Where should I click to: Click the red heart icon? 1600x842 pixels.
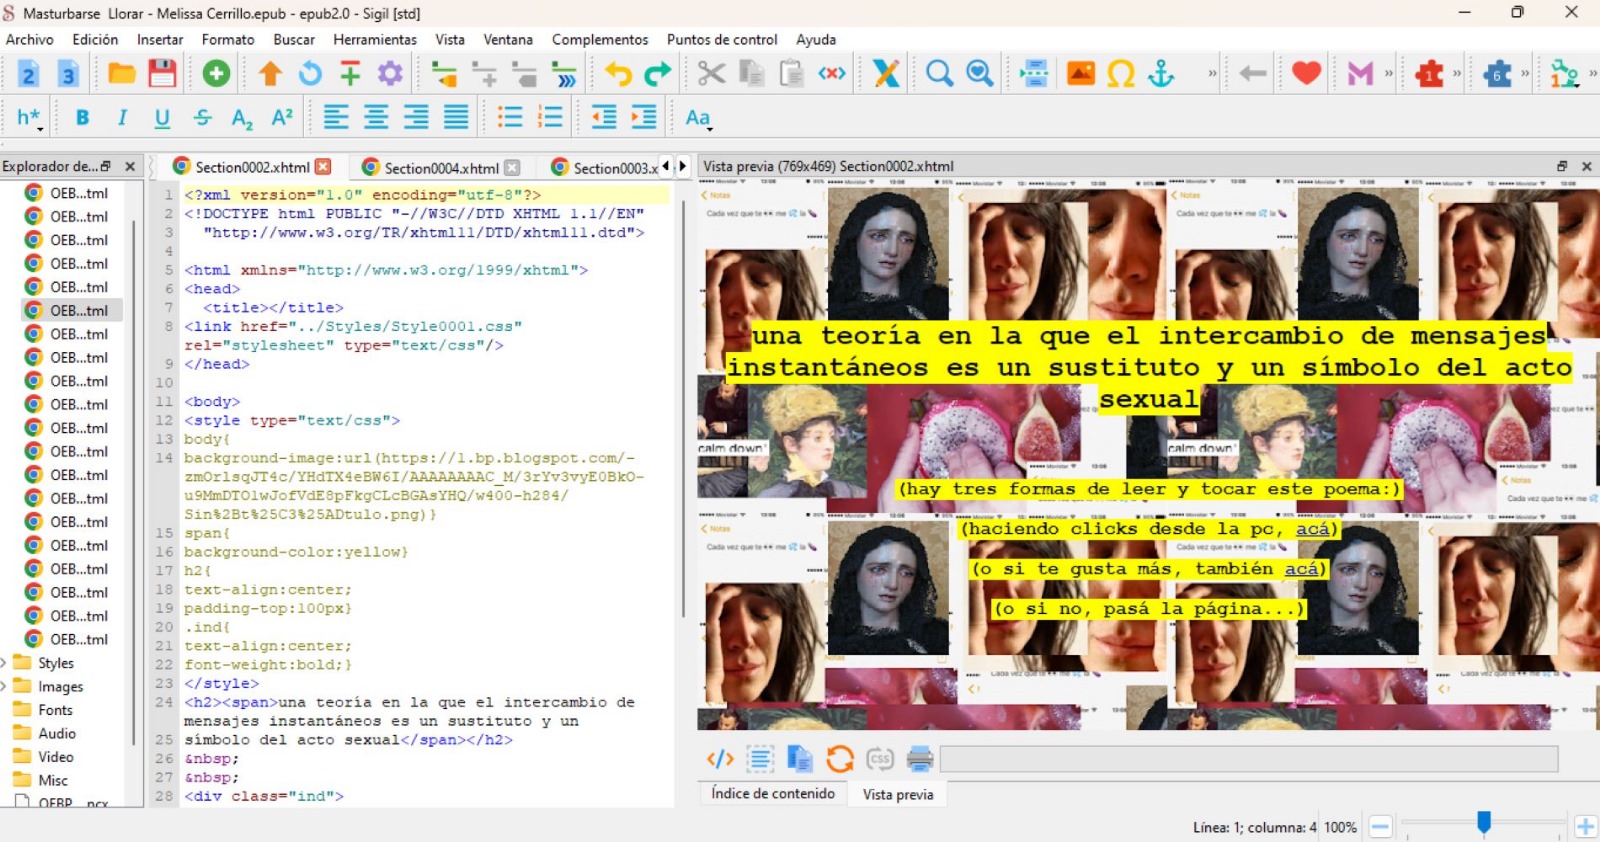click(1306, 73)
